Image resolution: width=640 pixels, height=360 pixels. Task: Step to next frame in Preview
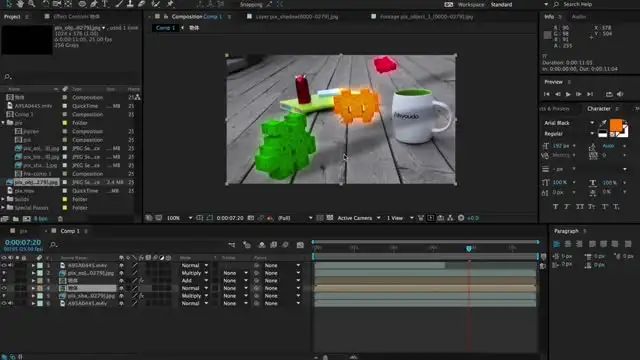[x=578, y=94]
